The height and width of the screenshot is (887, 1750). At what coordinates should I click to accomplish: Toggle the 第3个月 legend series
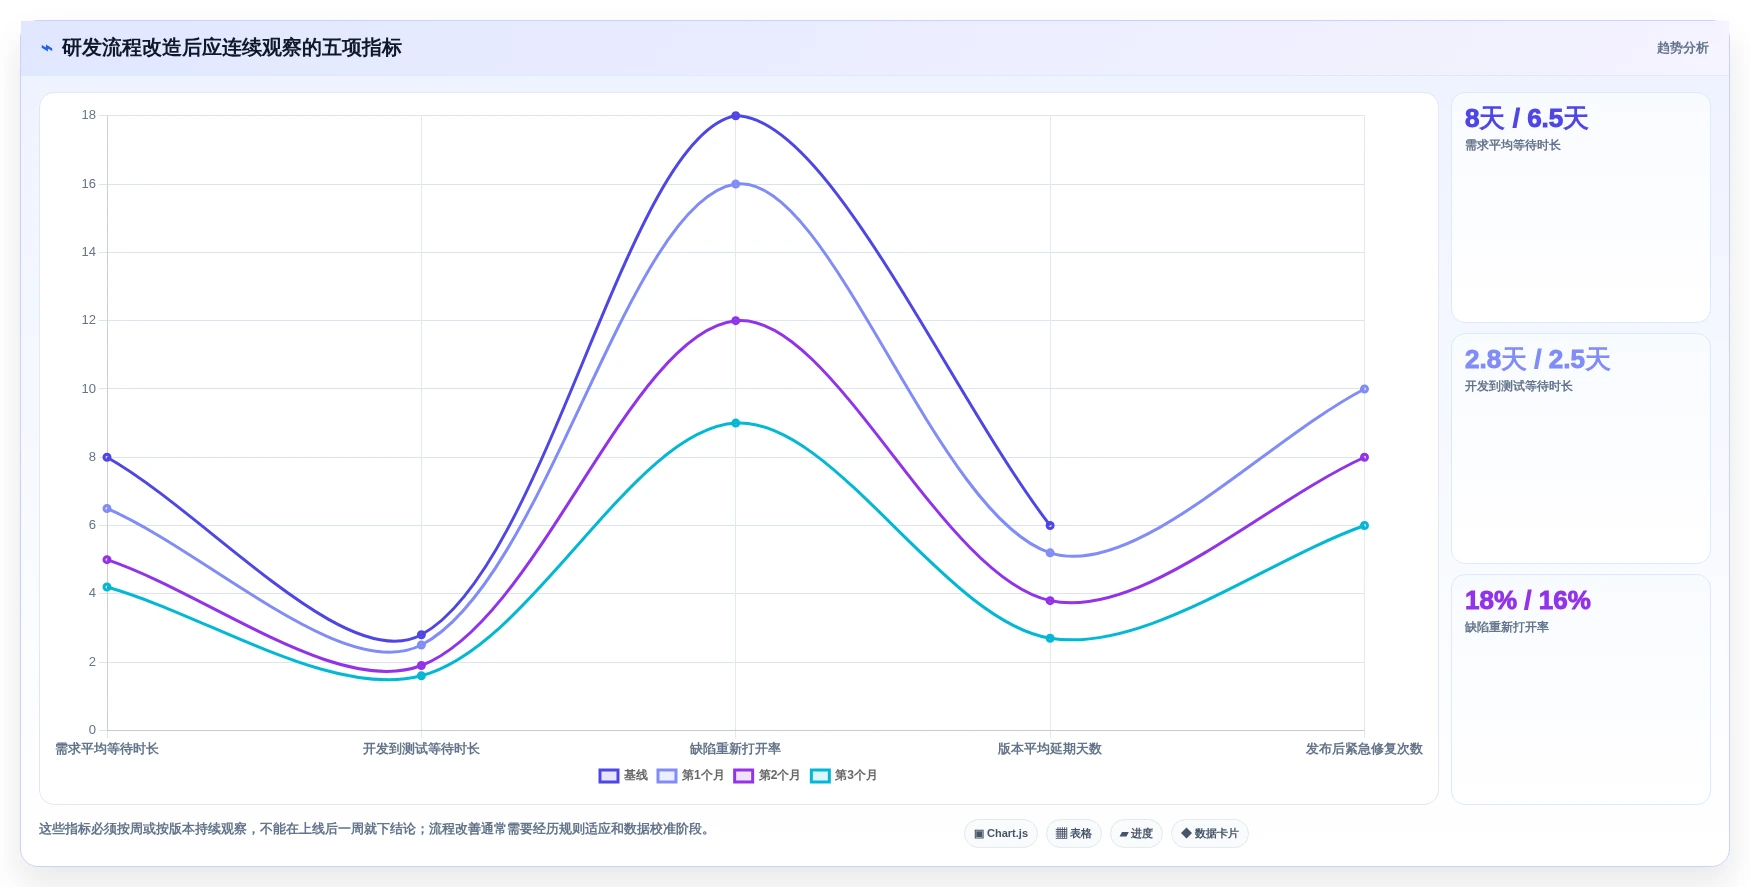pos(843,776)
